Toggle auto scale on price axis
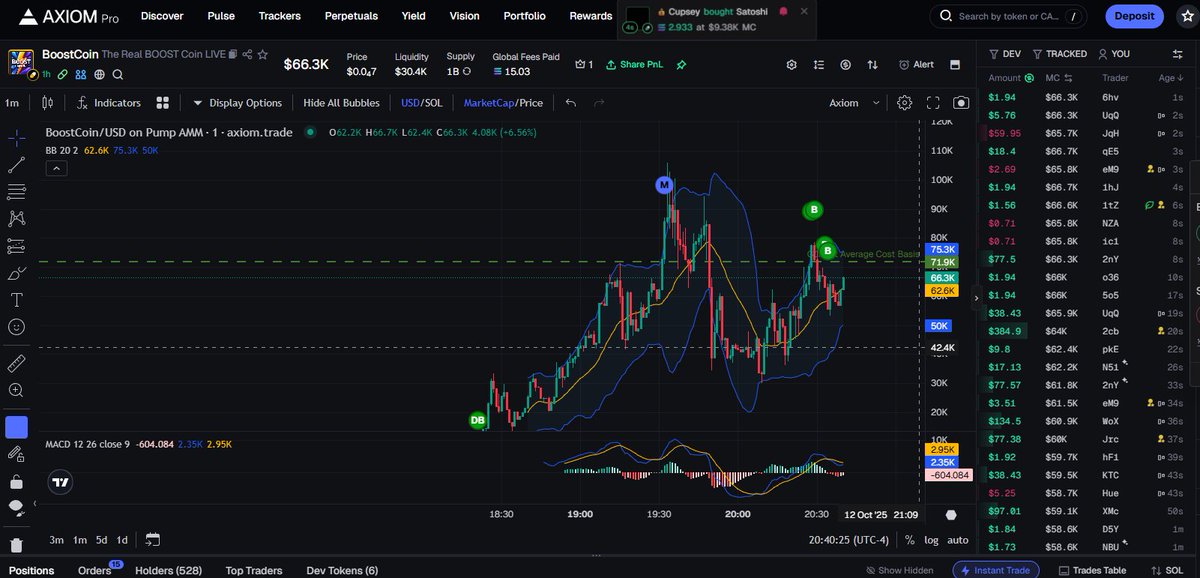 point(957,540)
